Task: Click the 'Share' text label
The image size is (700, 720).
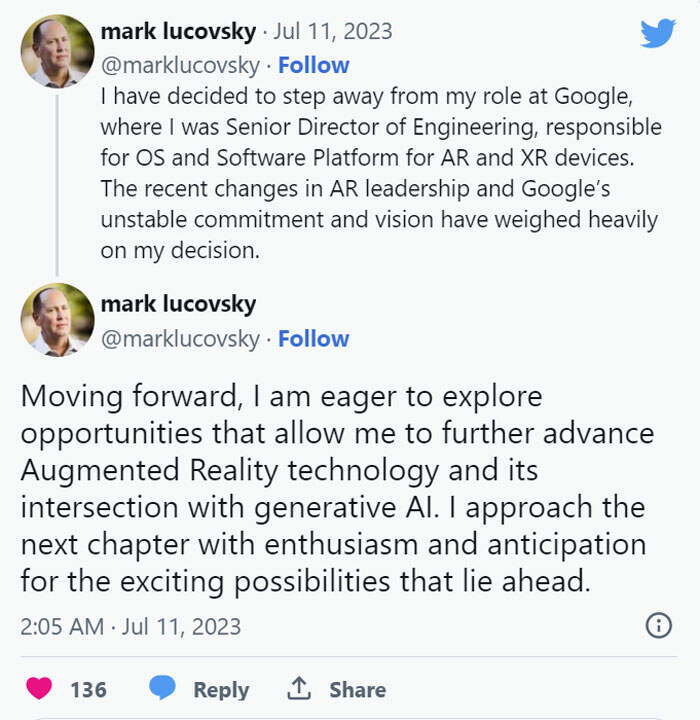Action: tap(357, 689)
